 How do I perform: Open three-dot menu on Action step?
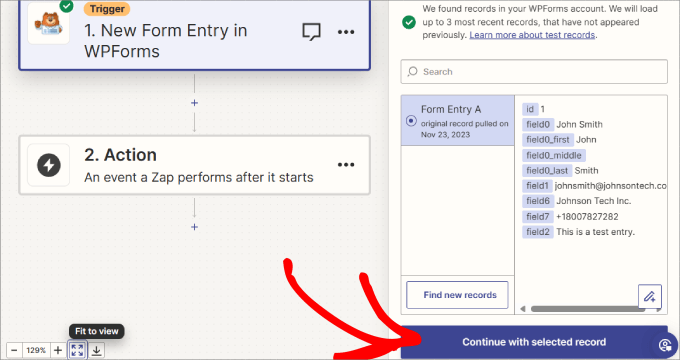346,165
